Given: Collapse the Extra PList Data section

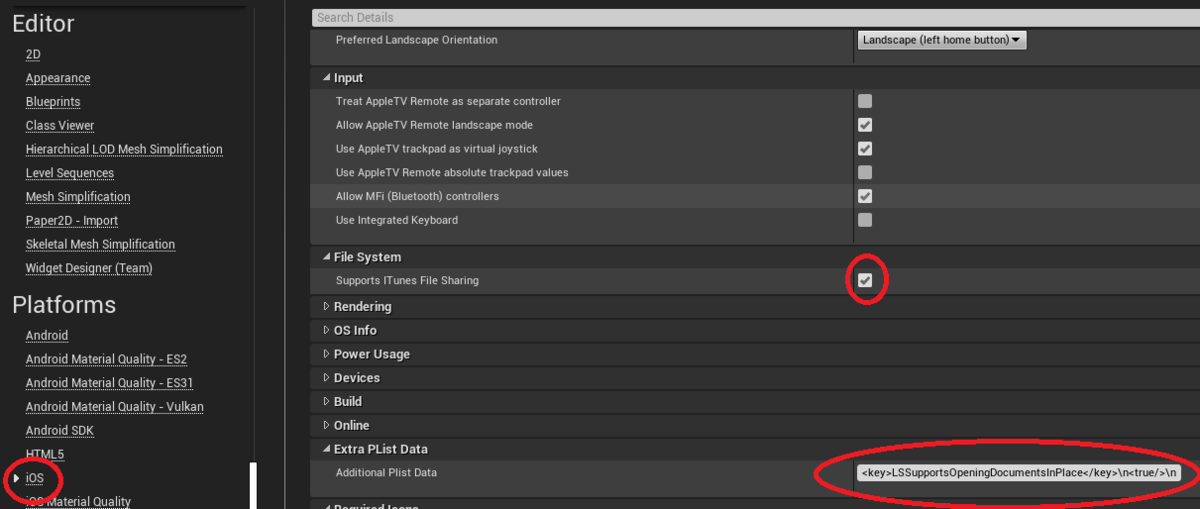Looking at the screenshot, I should (326, 449).
